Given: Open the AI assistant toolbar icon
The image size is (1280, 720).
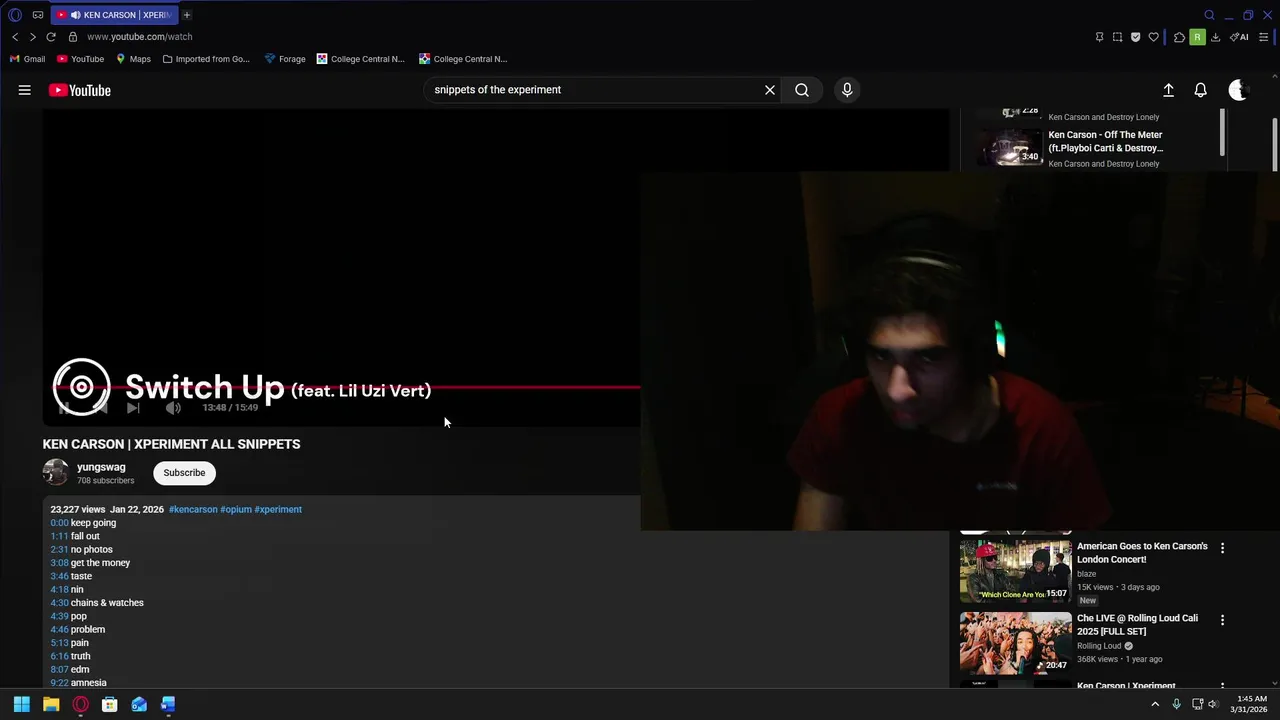Looking at the screenshot, I should coord(1239,37).
